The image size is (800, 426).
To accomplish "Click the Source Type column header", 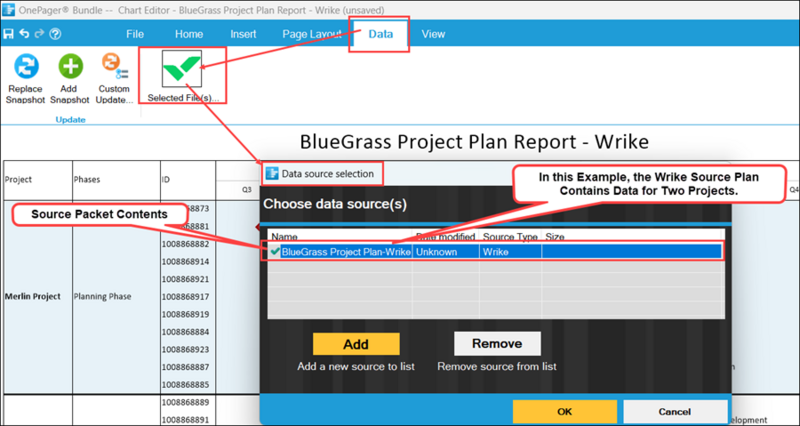I will tap(510, 237).
